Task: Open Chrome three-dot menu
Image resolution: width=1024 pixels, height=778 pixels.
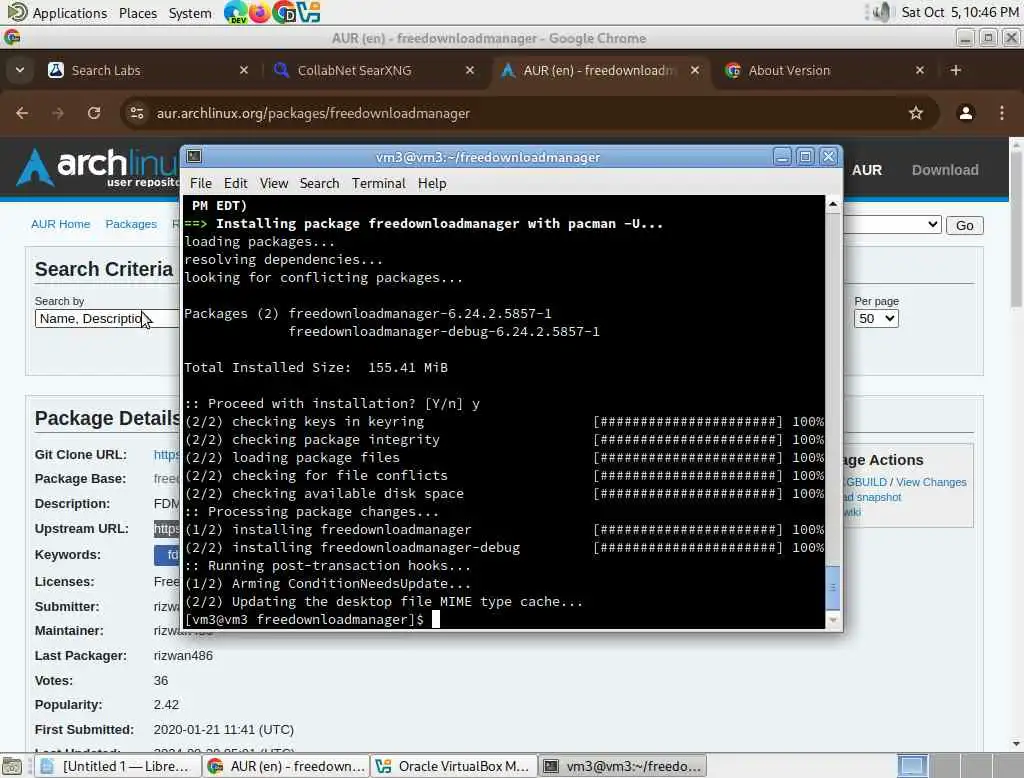Action: tap(1002, 113)
